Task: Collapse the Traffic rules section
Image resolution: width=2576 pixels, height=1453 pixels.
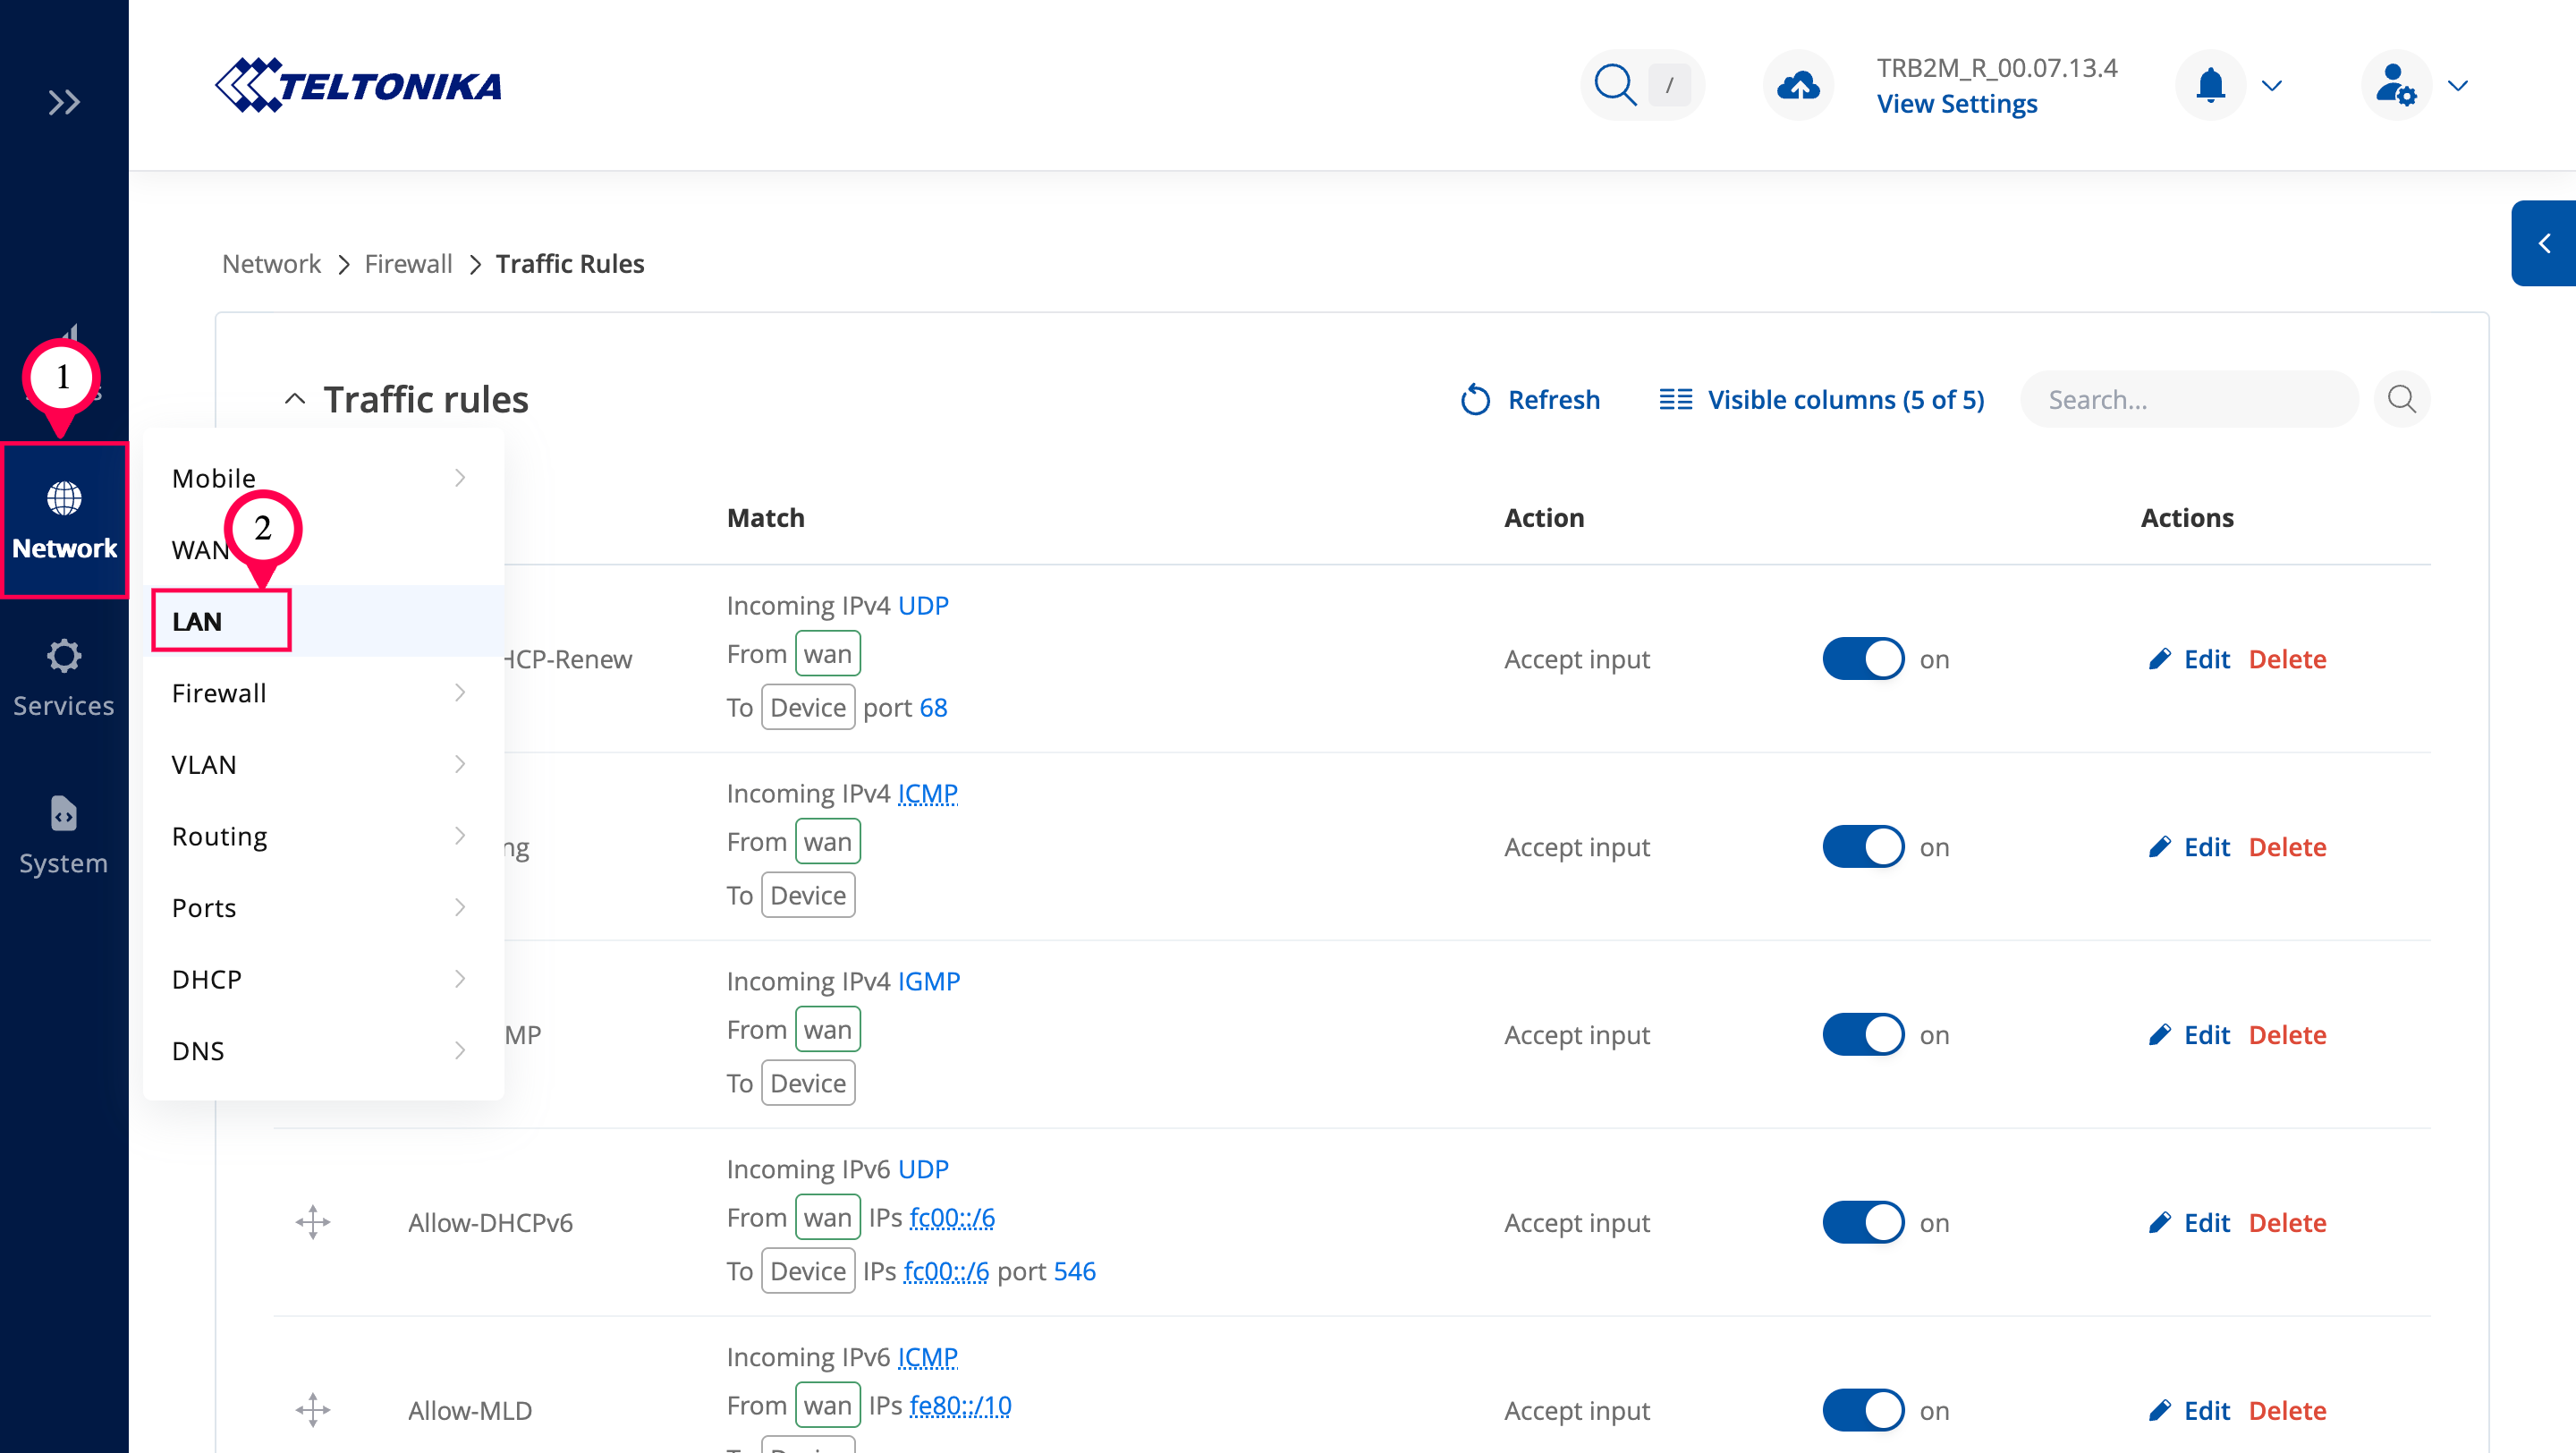Action: pyautogui.click(x=294, y=399)
